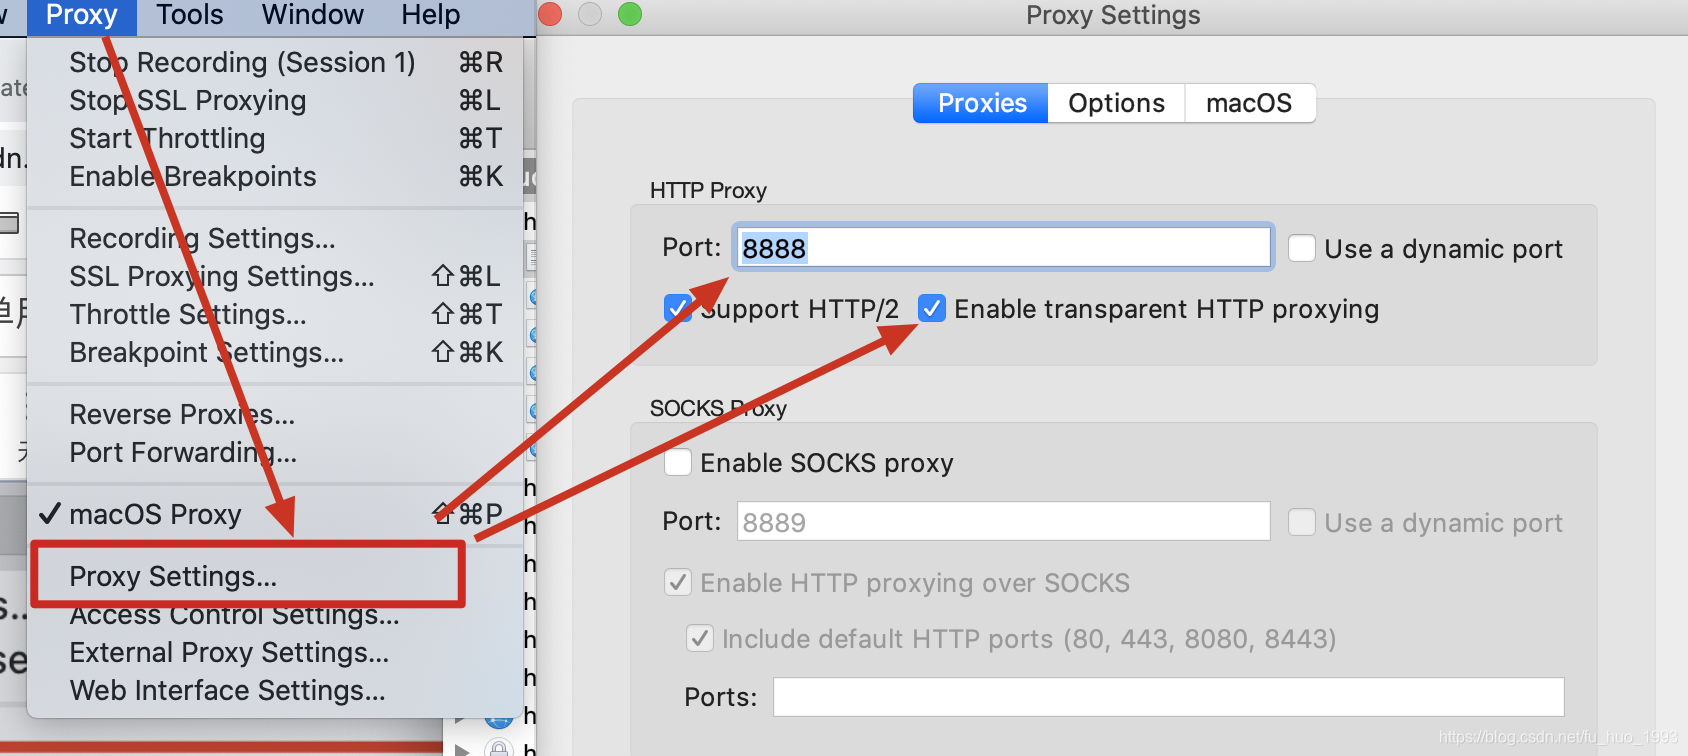
Task: Open Web Interface Settings...
Action: [x=275, y=690]
